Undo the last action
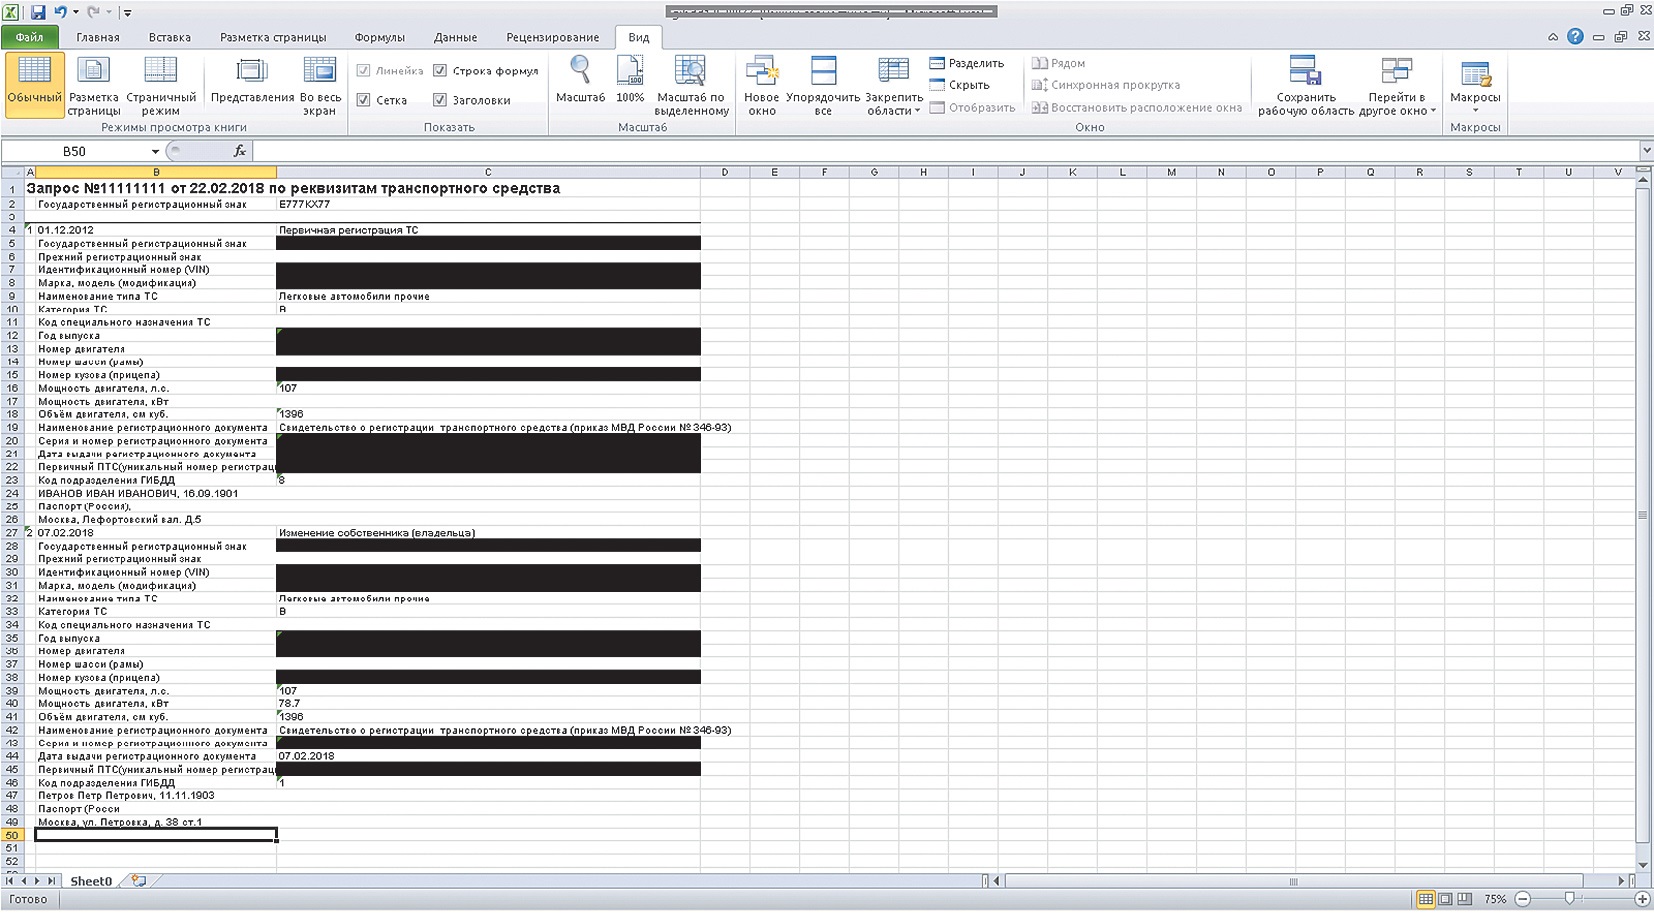The width and height of the screenshot is (1654, 914). coord(61,12)
